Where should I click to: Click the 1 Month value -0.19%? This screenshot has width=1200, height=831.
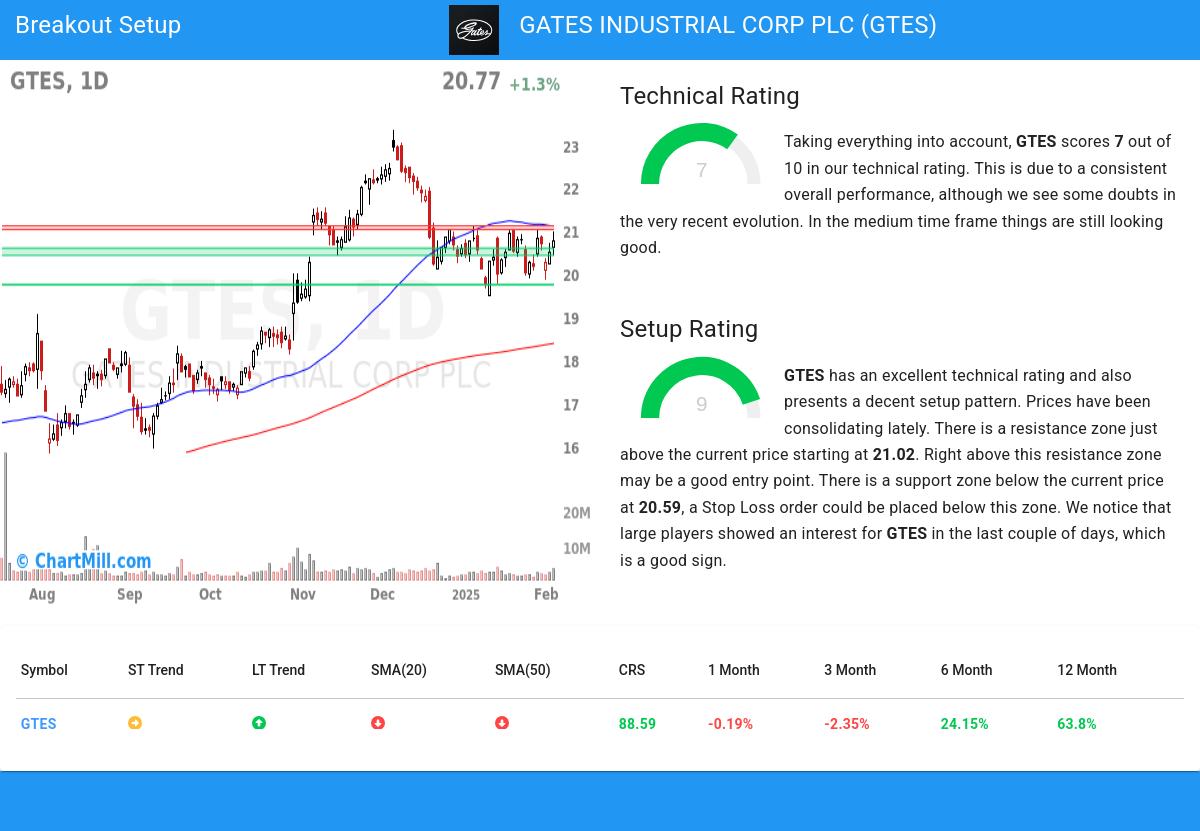(730, 724)
